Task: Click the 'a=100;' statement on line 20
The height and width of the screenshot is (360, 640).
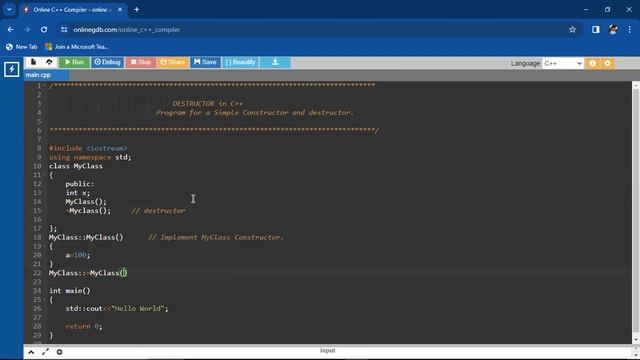Action: coord(78,255)
